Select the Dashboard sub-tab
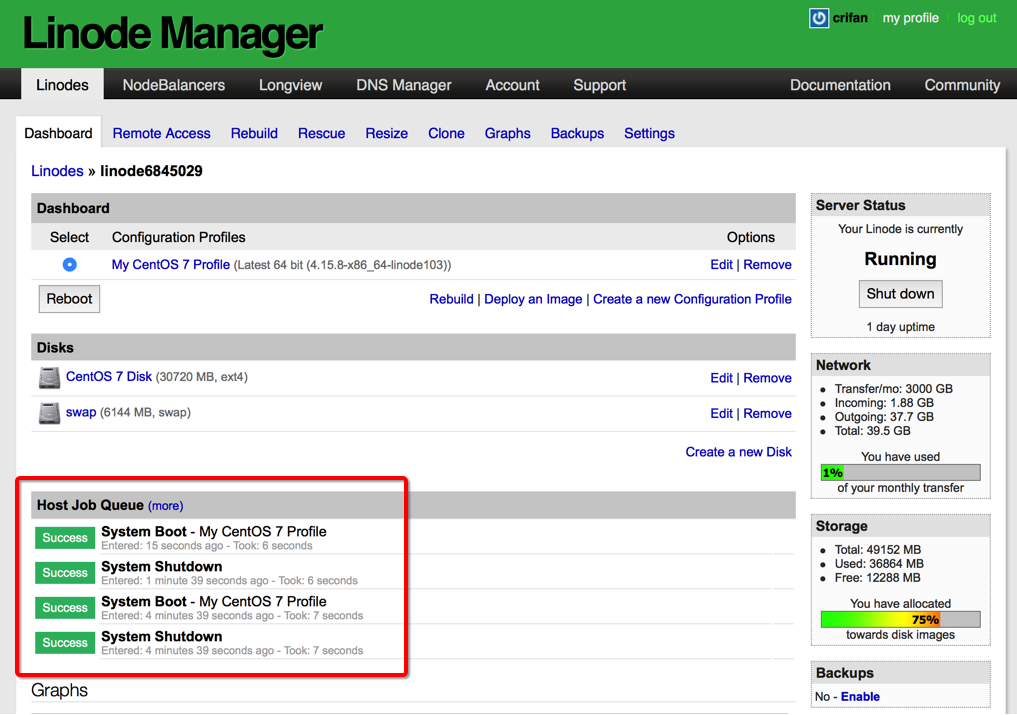The height and width of the screenshot is (715, 1017). pos(58,133)
